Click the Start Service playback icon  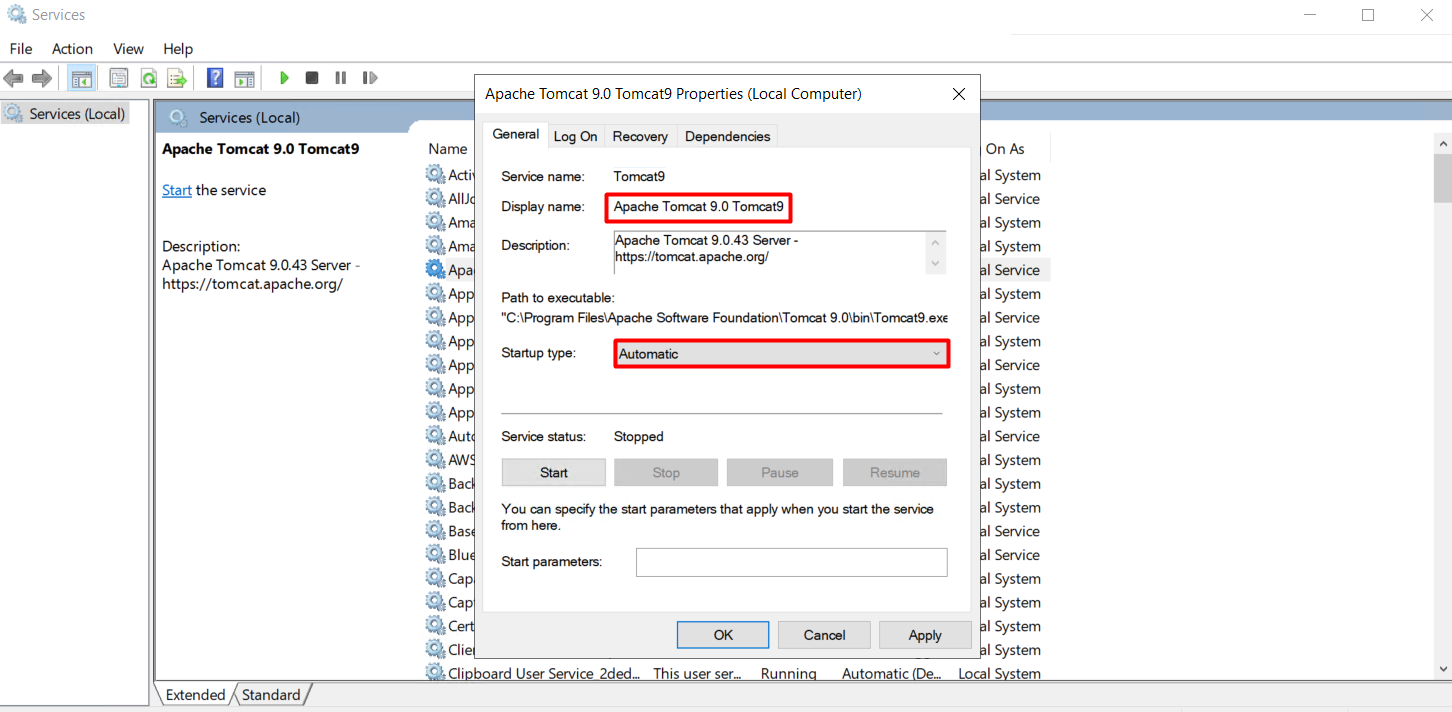284,77
